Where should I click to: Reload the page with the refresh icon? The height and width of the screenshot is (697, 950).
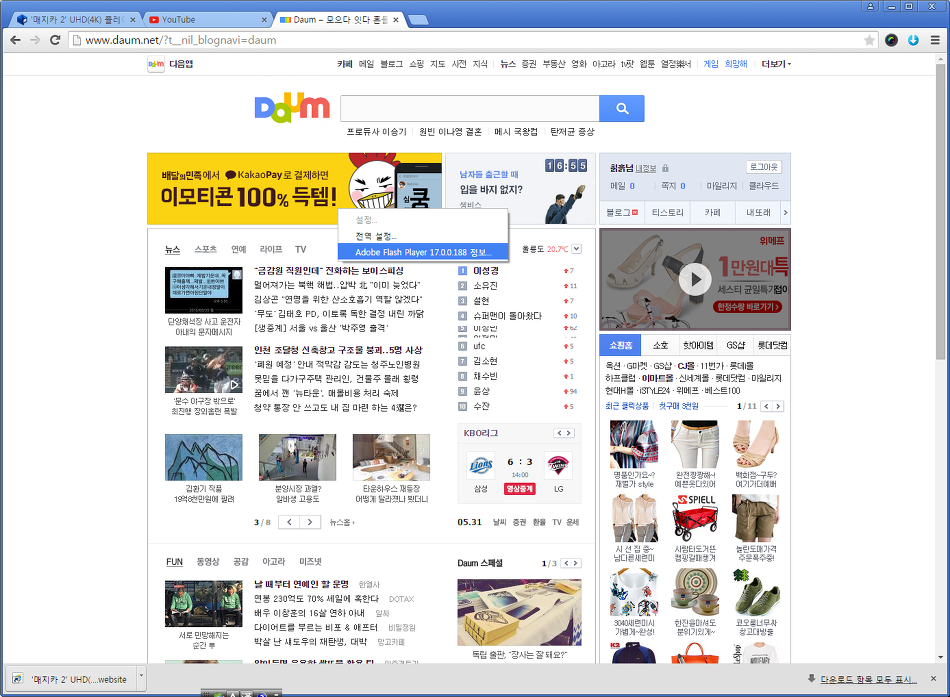pos(55,40)
